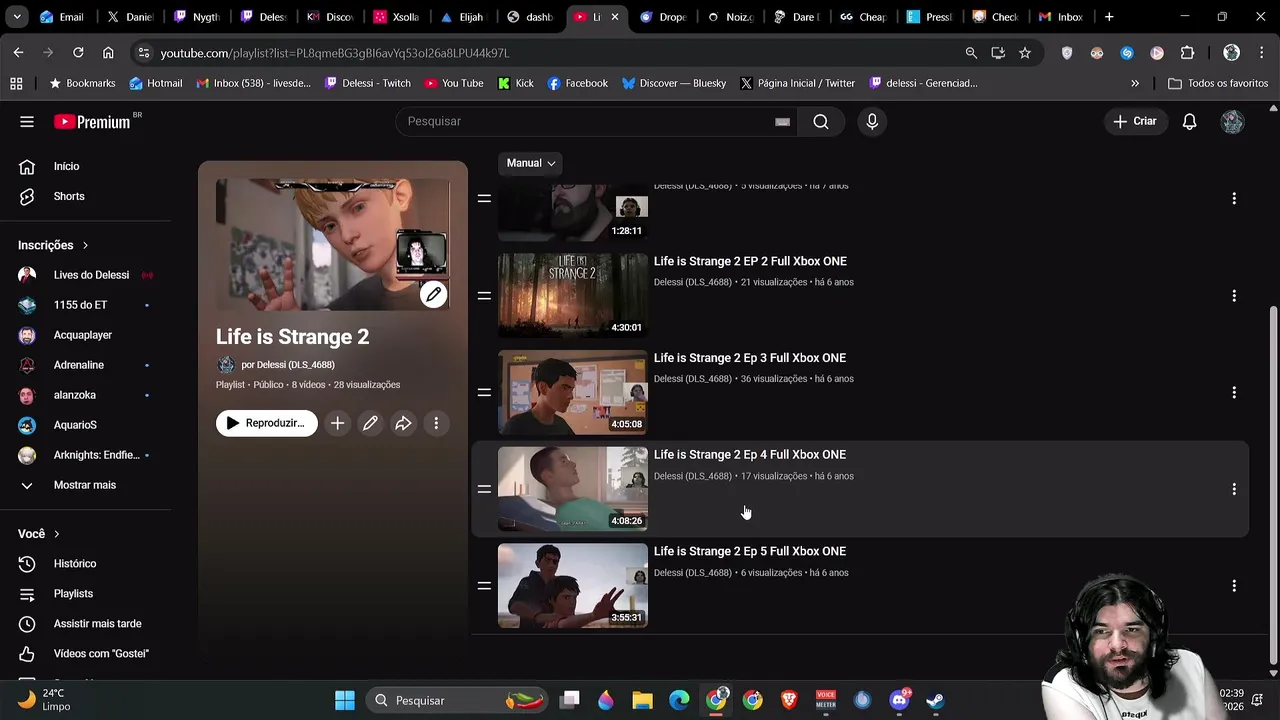This screenshot has height=720, width=1280.
Task: Open Steam from taskbar
Action: tap(935, 700)
